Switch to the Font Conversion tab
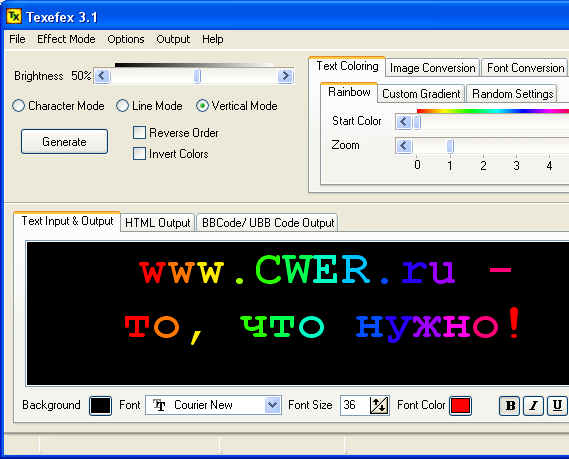 pyautogui.click(x=525, y=68)
